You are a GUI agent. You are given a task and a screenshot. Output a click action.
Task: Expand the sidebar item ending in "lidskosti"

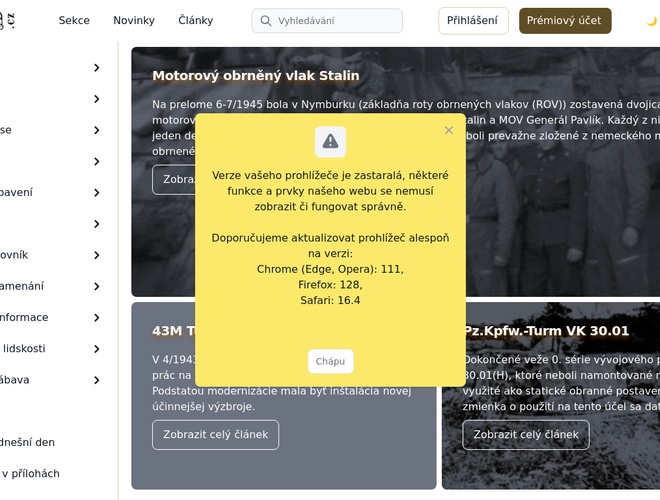click(97, 349)
